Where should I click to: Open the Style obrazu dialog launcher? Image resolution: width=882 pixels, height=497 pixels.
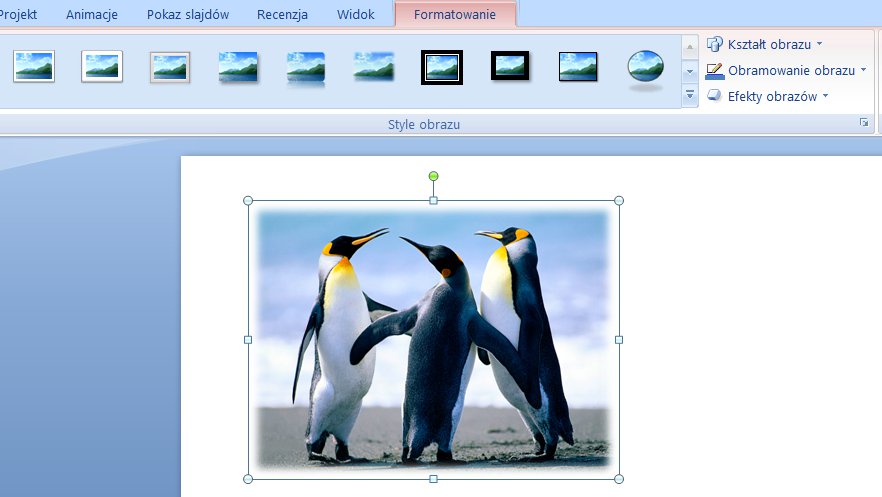[x=864, y=123]
